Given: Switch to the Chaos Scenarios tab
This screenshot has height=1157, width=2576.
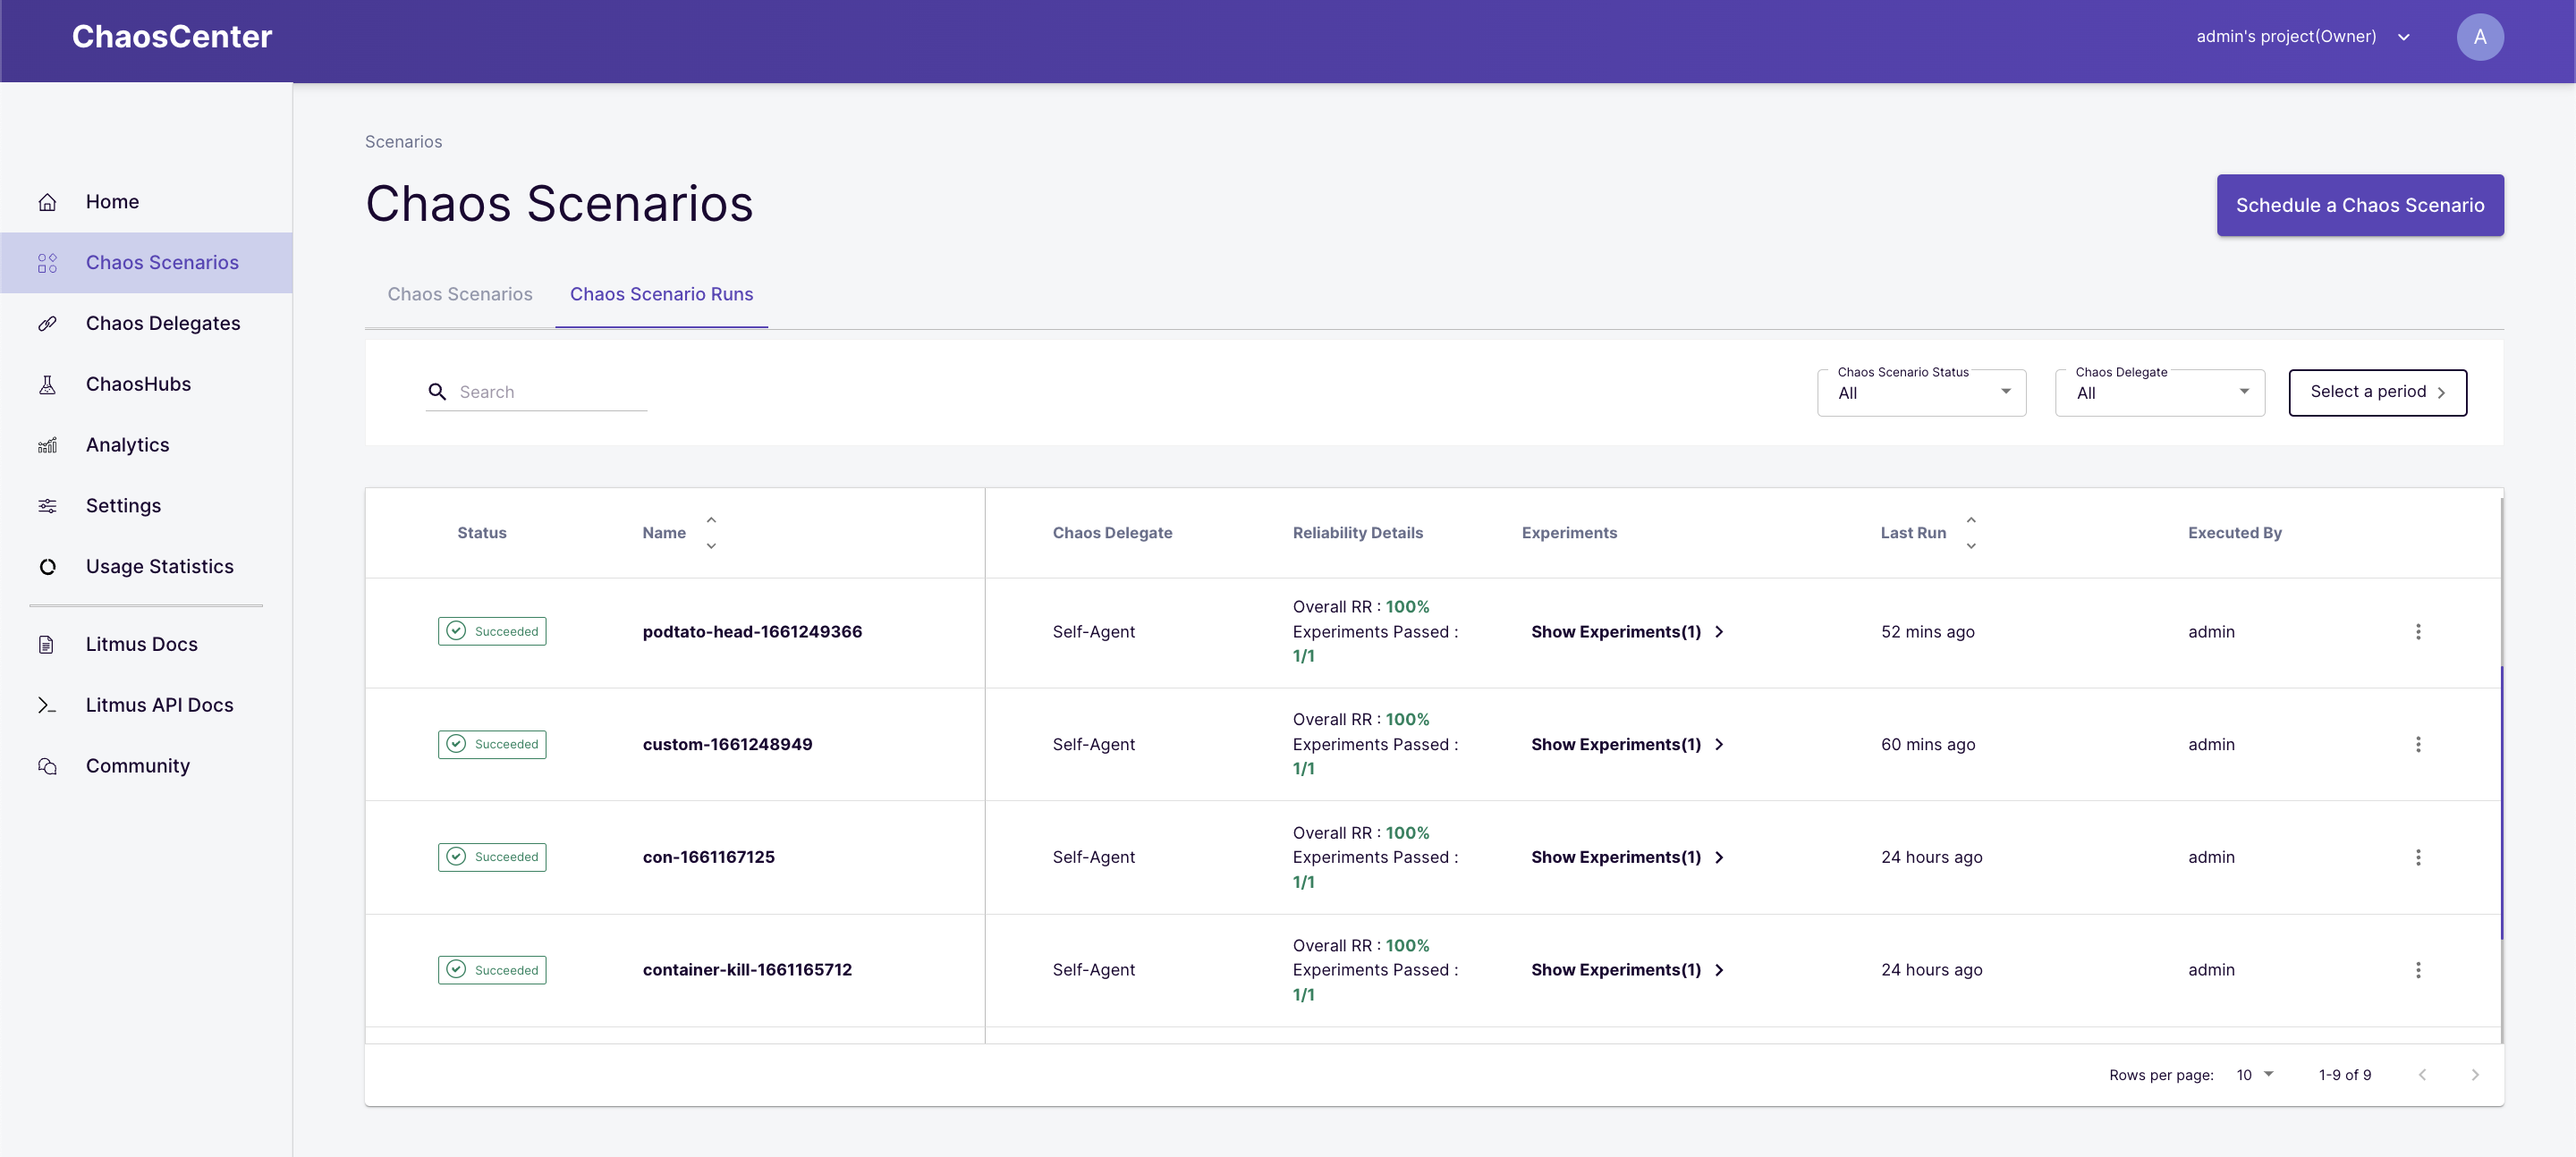Looking at the screenshot, I should click(460, 295).
